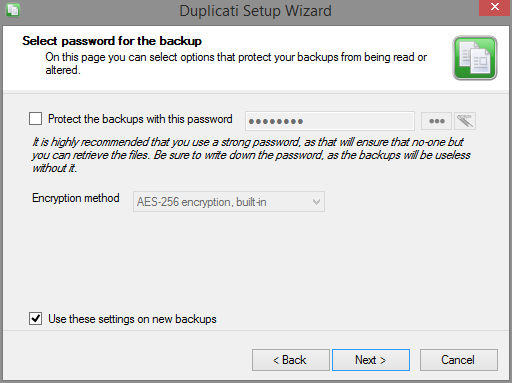Click the italic strong password recommendation text

[x=251, y=155]
